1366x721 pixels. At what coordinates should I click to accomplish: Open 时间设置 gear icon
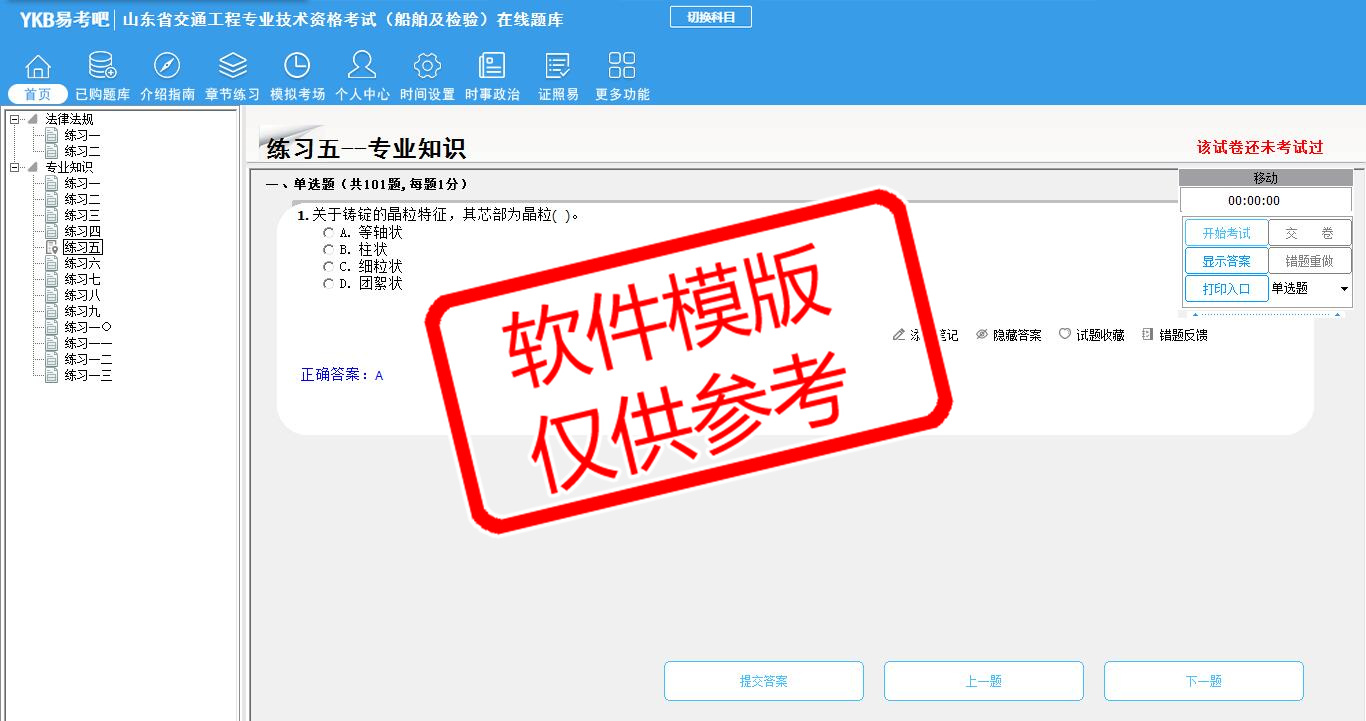coord(427,66)
